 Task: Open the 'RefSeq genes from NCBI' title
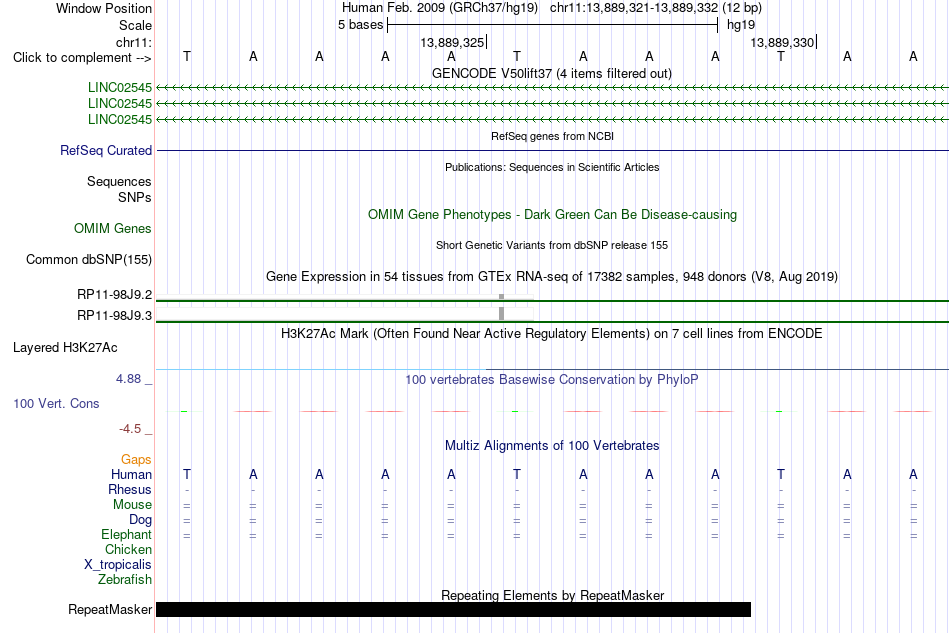552,136
